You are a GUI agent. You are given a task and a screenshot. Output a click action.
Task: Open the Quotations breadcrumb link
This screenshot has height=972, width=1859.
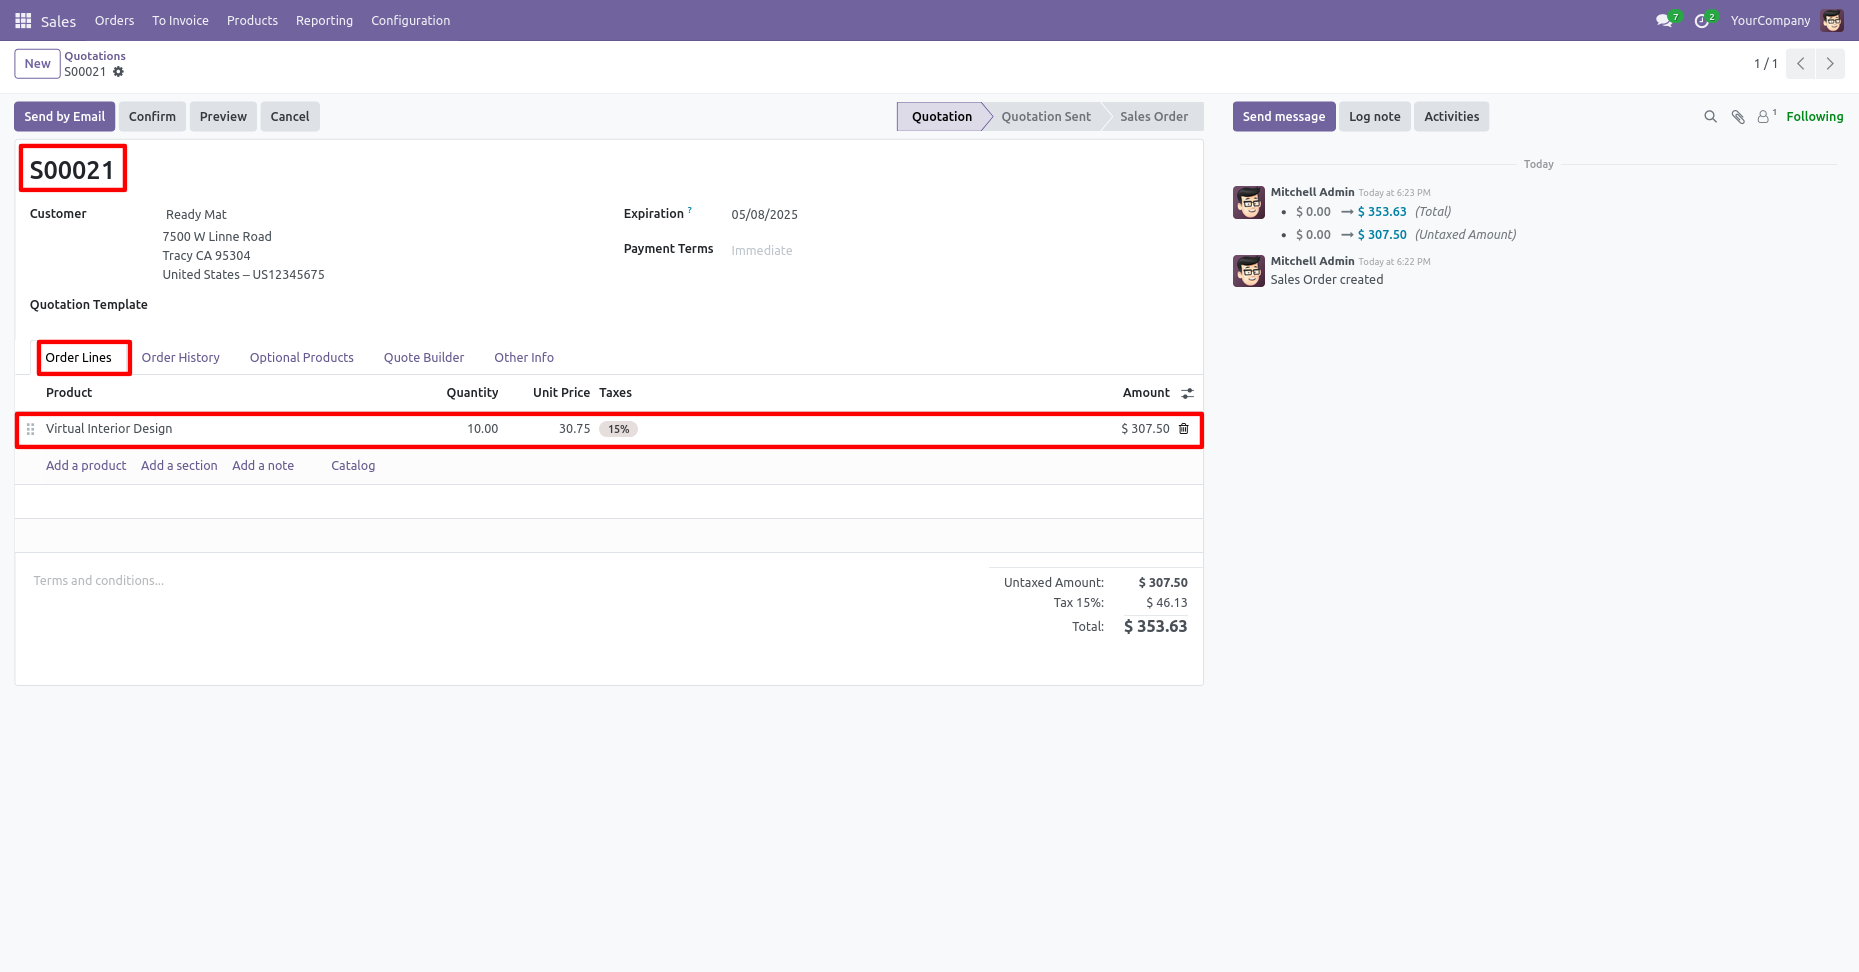tap(95, 56)
